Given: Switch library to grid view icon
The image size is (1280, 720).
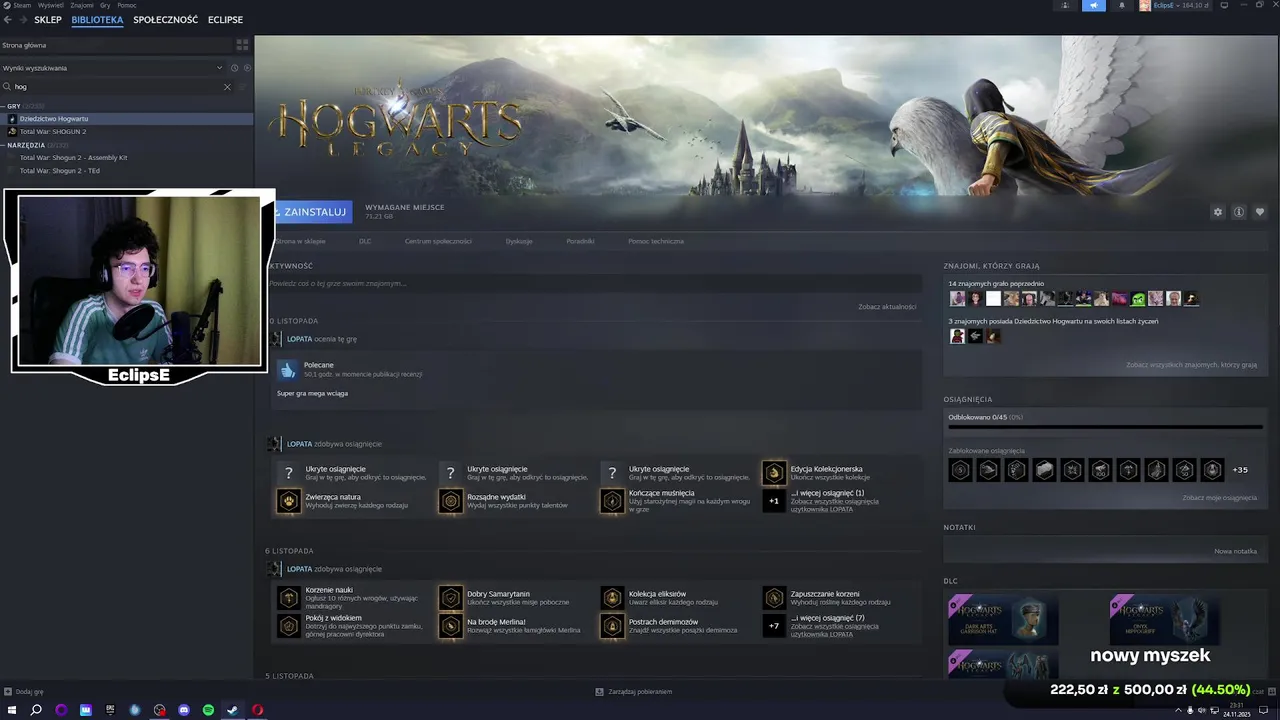Looking at the screenshot, I should [242, 45].
